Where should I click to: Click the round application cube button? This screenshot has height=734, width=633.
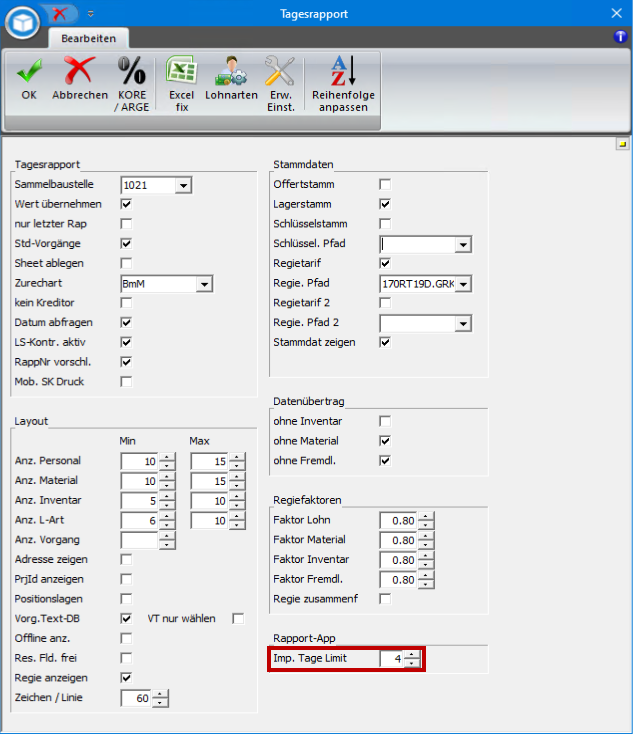[22, 22]
